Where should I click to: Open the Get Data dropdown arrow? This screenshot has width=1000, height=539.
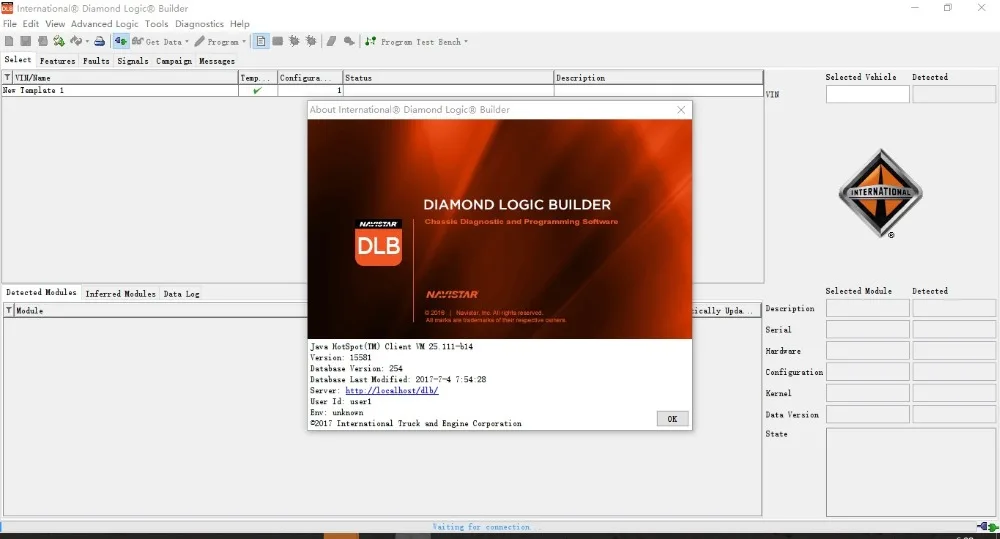(187, 41)
